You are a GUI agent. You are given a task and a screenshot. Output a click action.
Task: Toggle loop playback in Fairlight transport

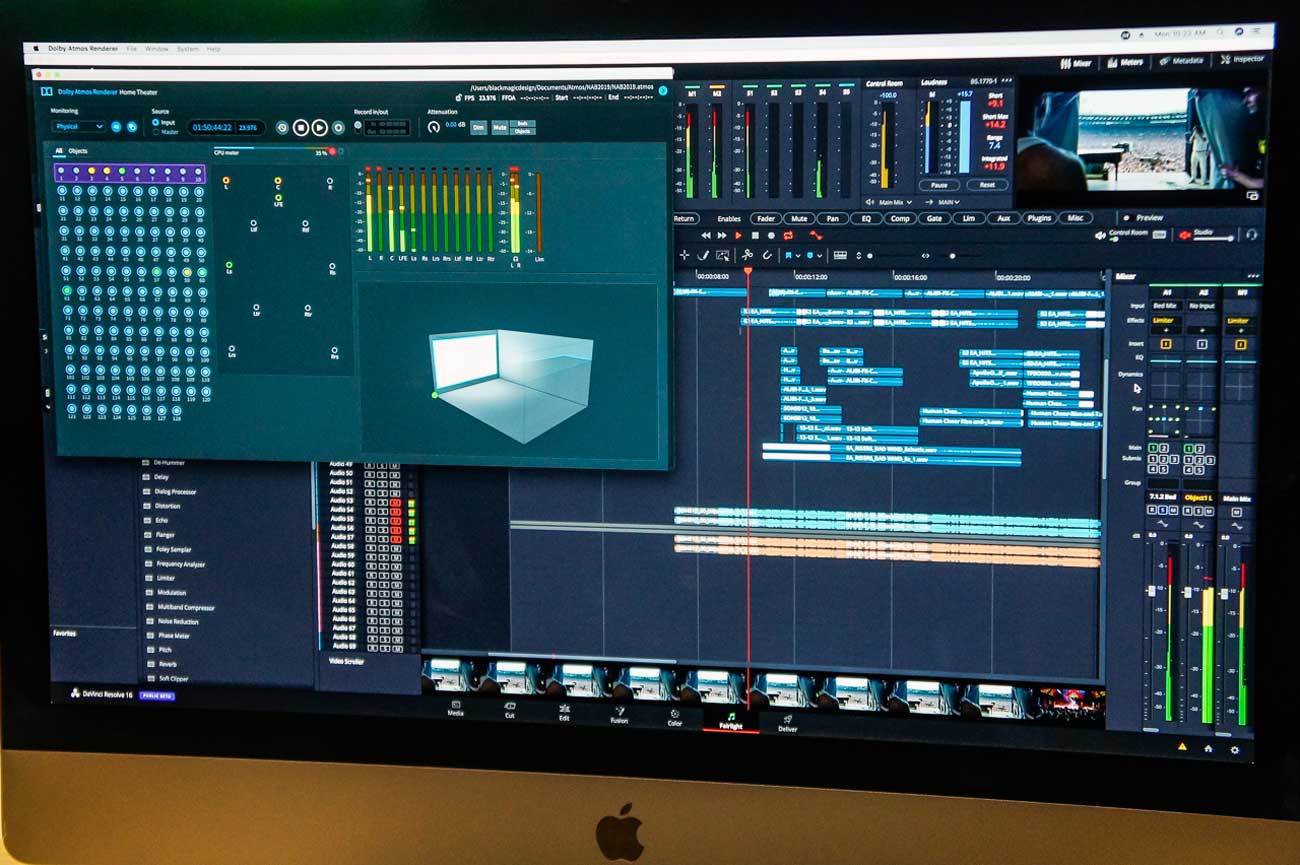tap(788, 235)
